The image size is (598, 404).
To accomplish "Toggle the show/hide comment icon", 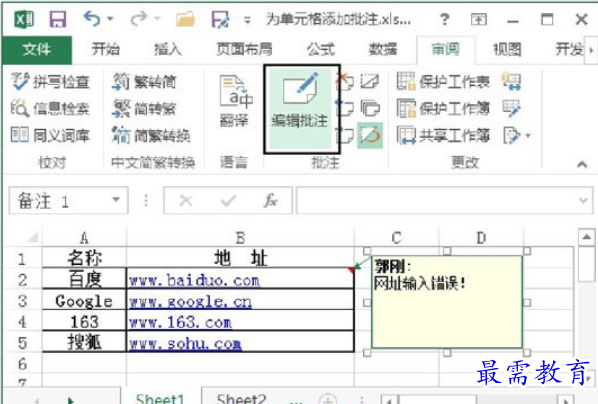I will [370, 81].
